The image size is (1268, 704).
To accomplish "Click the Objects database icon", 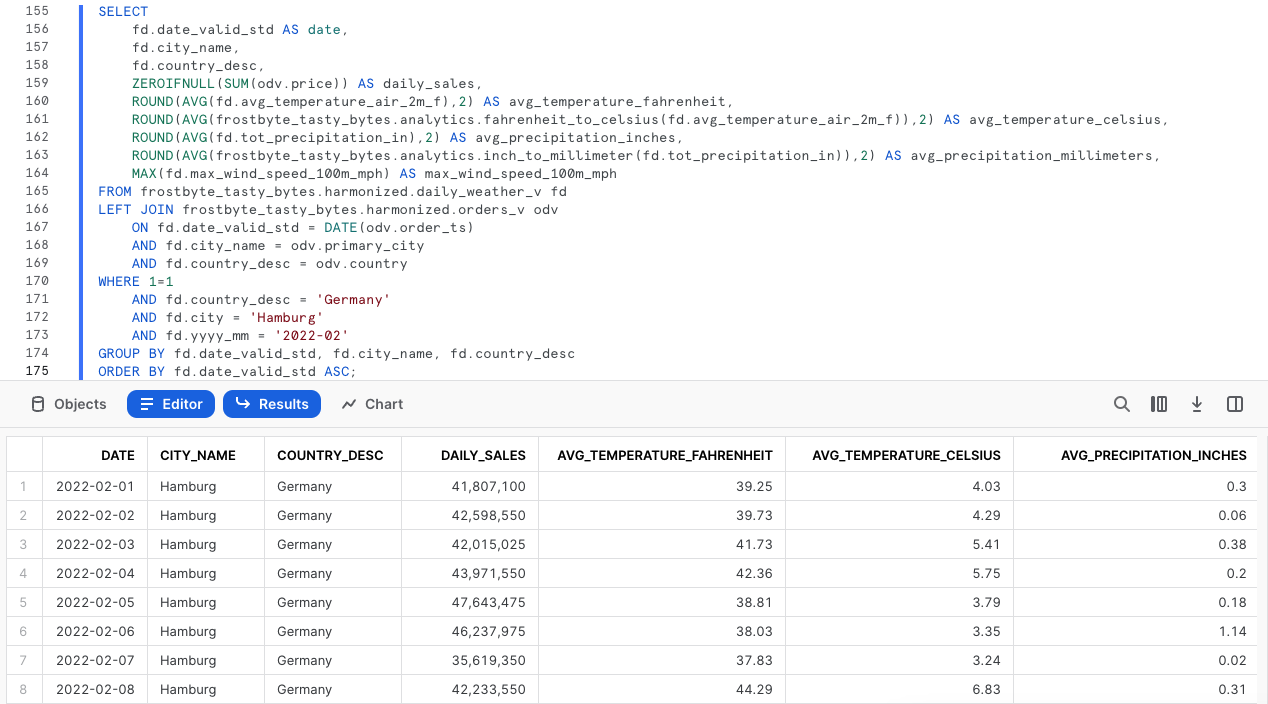I will pos(36,404).
